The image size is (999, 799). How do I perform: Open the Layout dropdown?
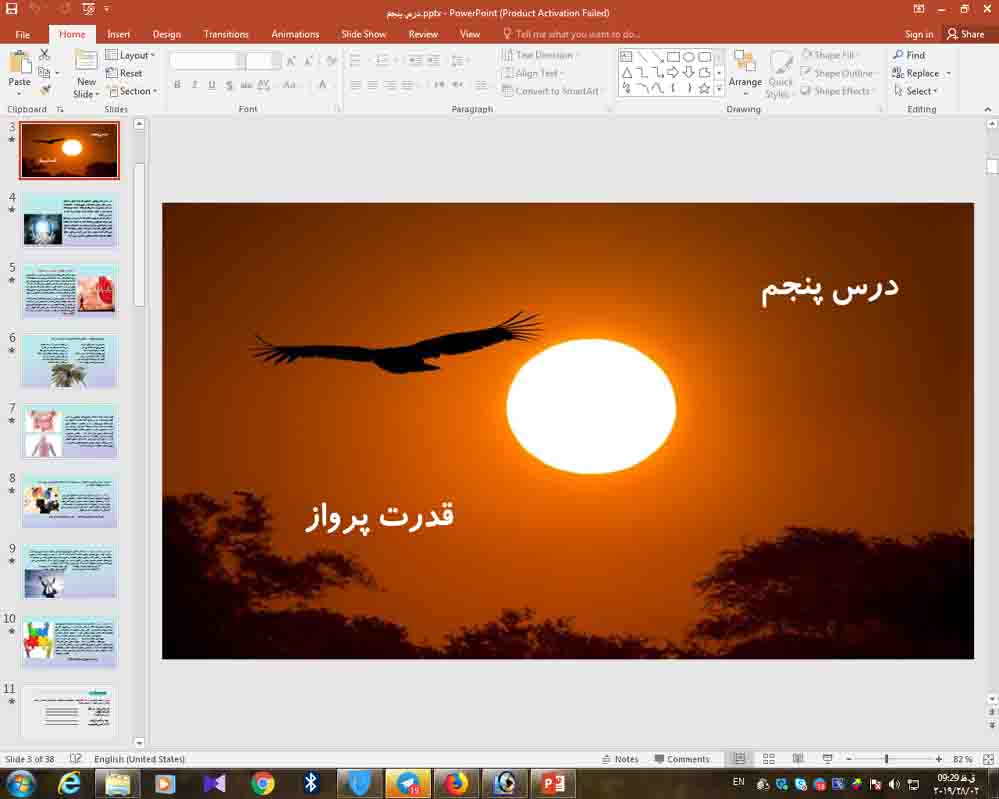130,55
